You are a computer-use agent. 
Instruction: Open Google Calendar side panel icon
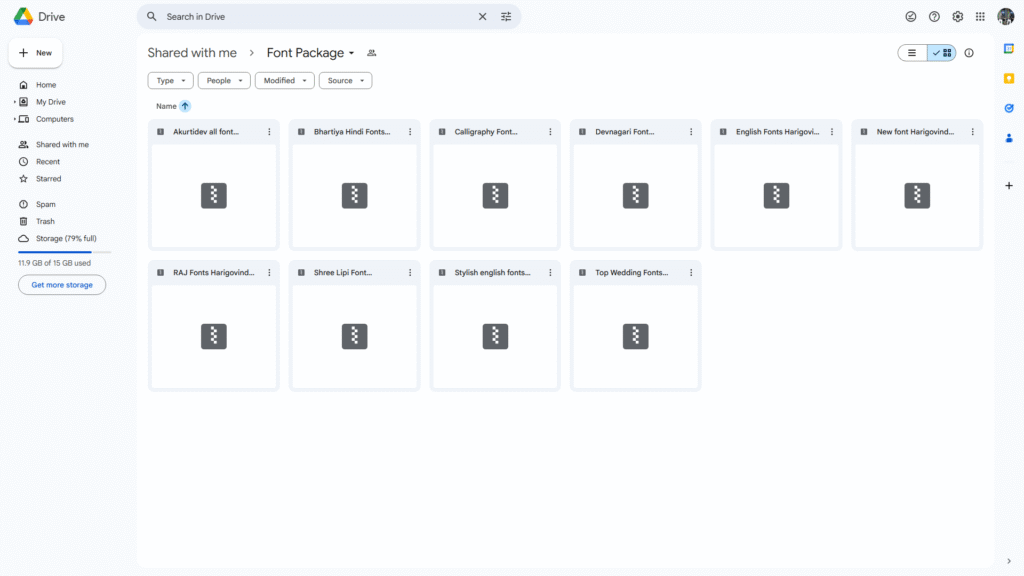point(1009,48)
